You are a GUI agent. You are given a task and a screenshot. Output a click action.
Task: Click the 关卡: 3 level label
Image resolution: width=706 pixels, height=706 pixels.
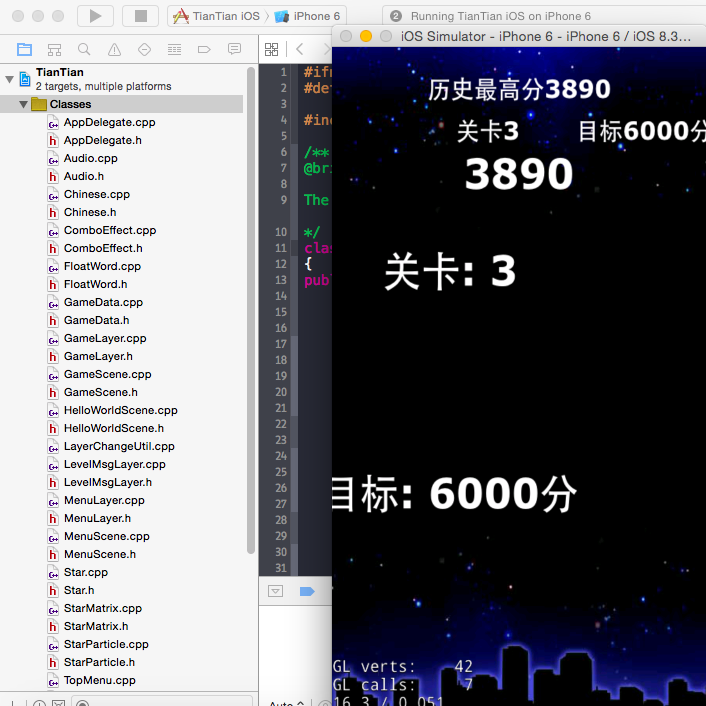tap(450, 272)
